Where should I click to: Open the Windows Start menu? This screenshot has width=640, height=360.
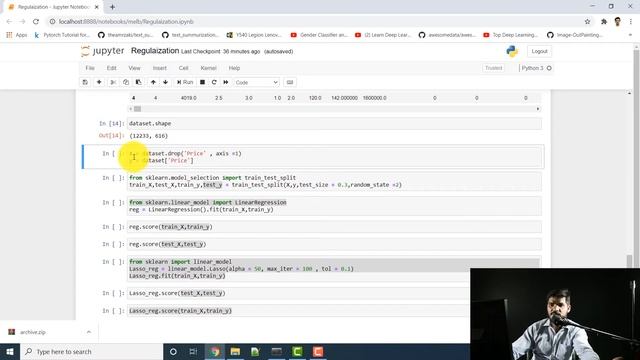coord(10,352)
